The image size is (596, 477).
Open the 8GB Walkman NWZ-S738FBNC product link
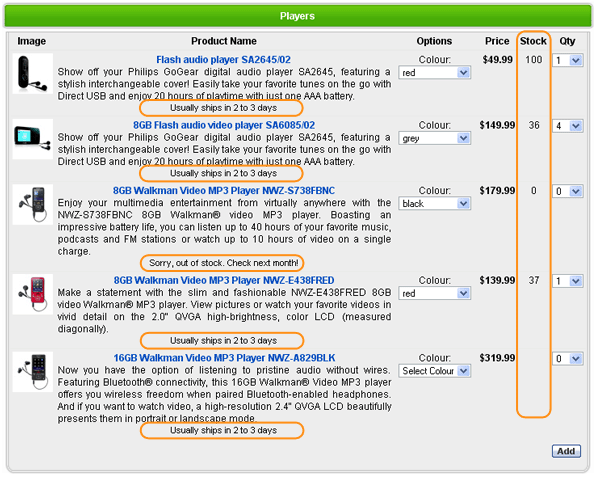click(x=224, y=190)
